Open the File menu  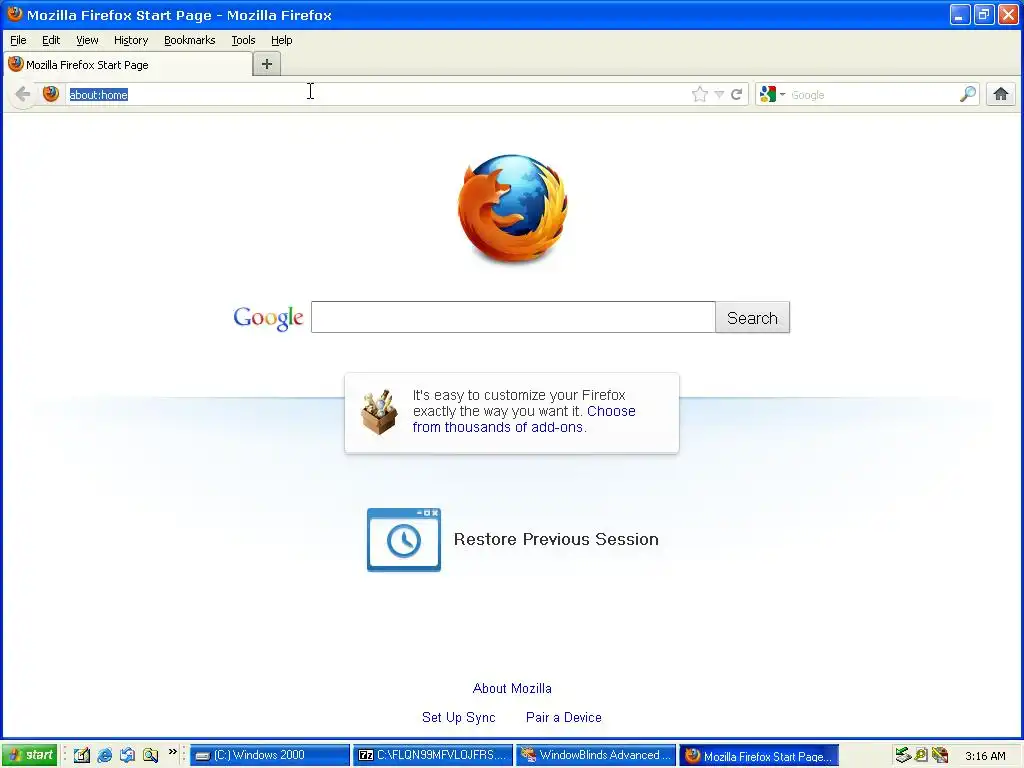click(x=18, y=40)
